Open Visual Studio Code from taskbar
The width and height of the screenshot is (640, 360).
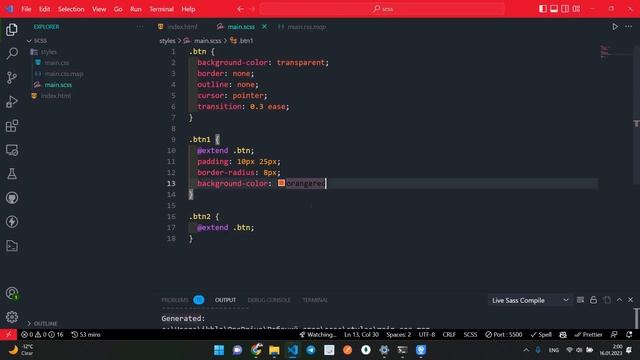tap(292, 350)
